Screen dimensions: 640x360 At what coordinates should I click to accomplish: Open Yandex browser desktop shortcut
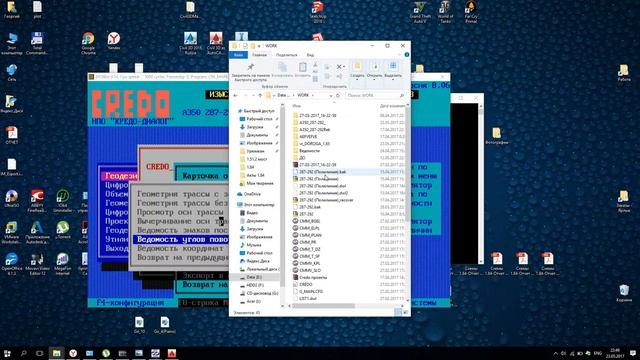click(x=114, y=42)
